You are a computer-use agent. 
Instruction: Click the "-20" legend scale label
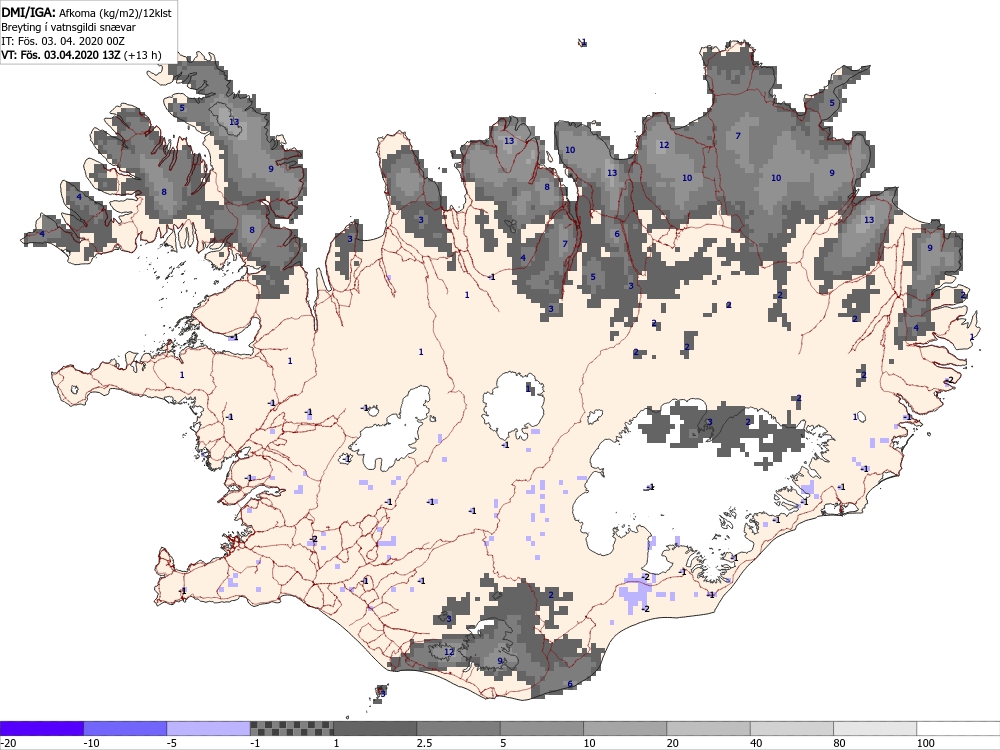(x=8, y=743)
